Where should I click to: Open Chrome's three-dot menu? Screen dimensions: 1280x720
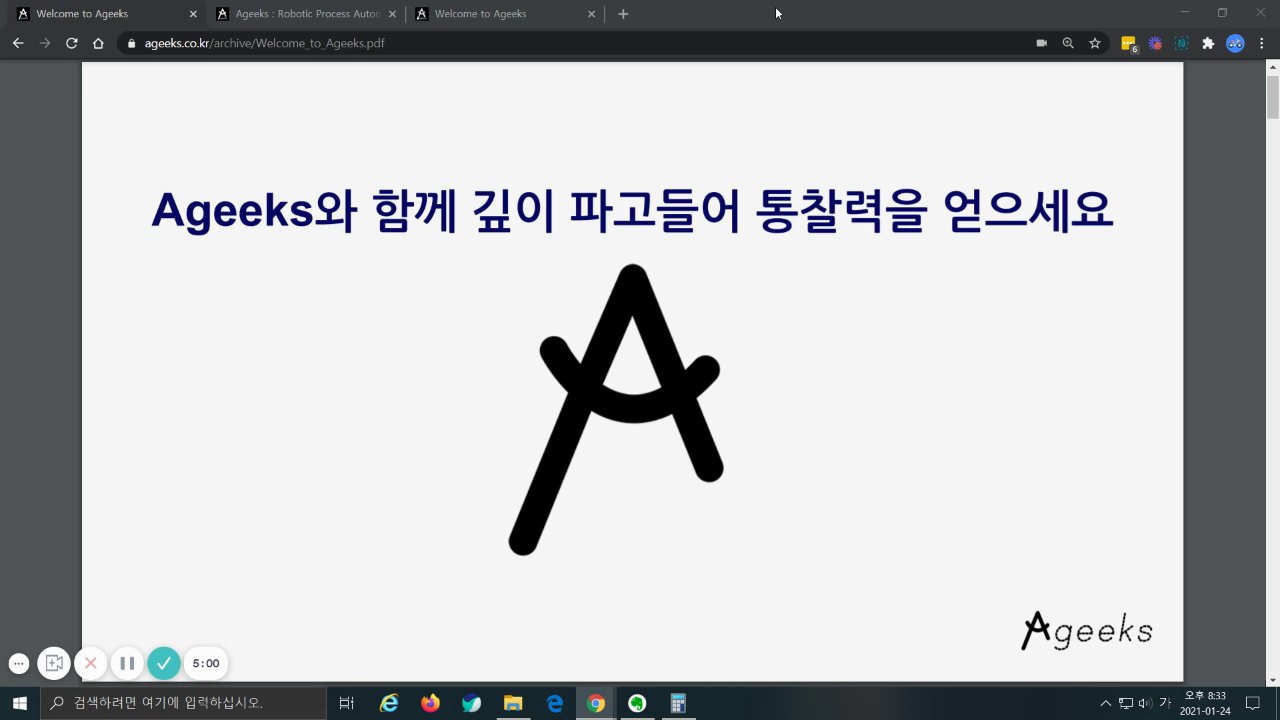pos(1262,43)
